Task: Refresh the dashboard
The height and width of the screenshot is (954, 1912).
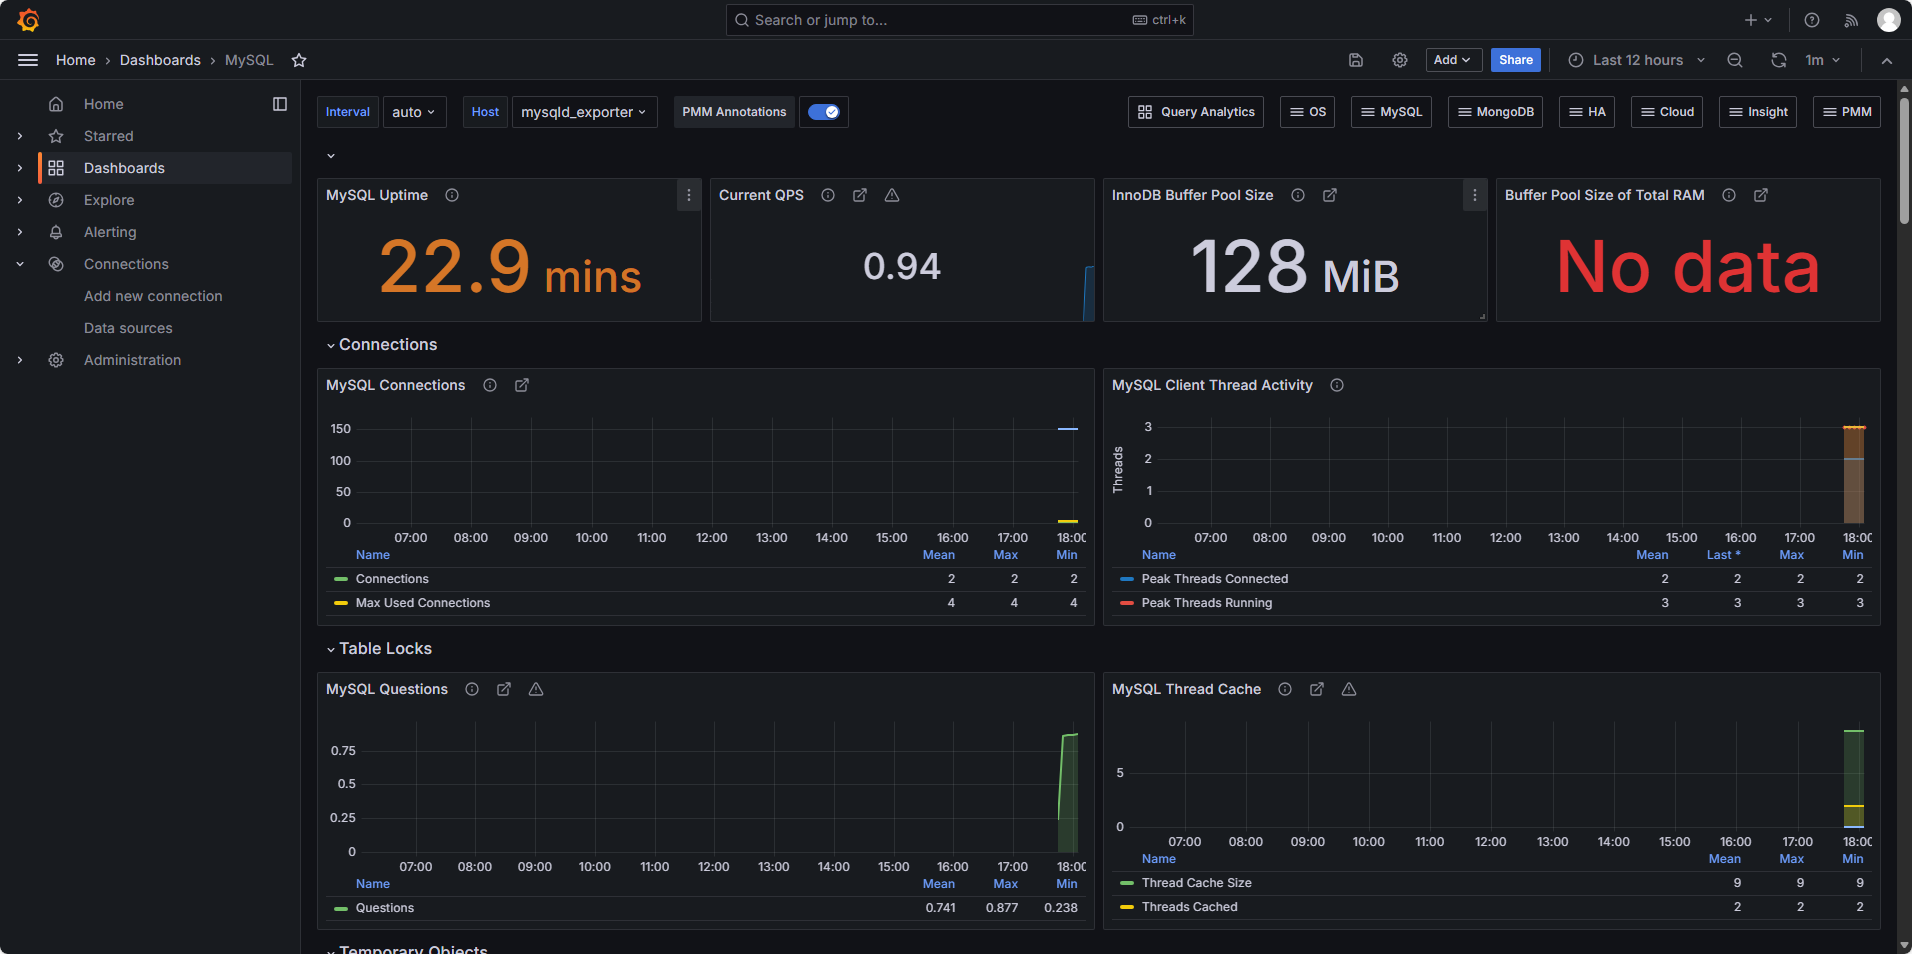Action: [x=1779, y=60]
